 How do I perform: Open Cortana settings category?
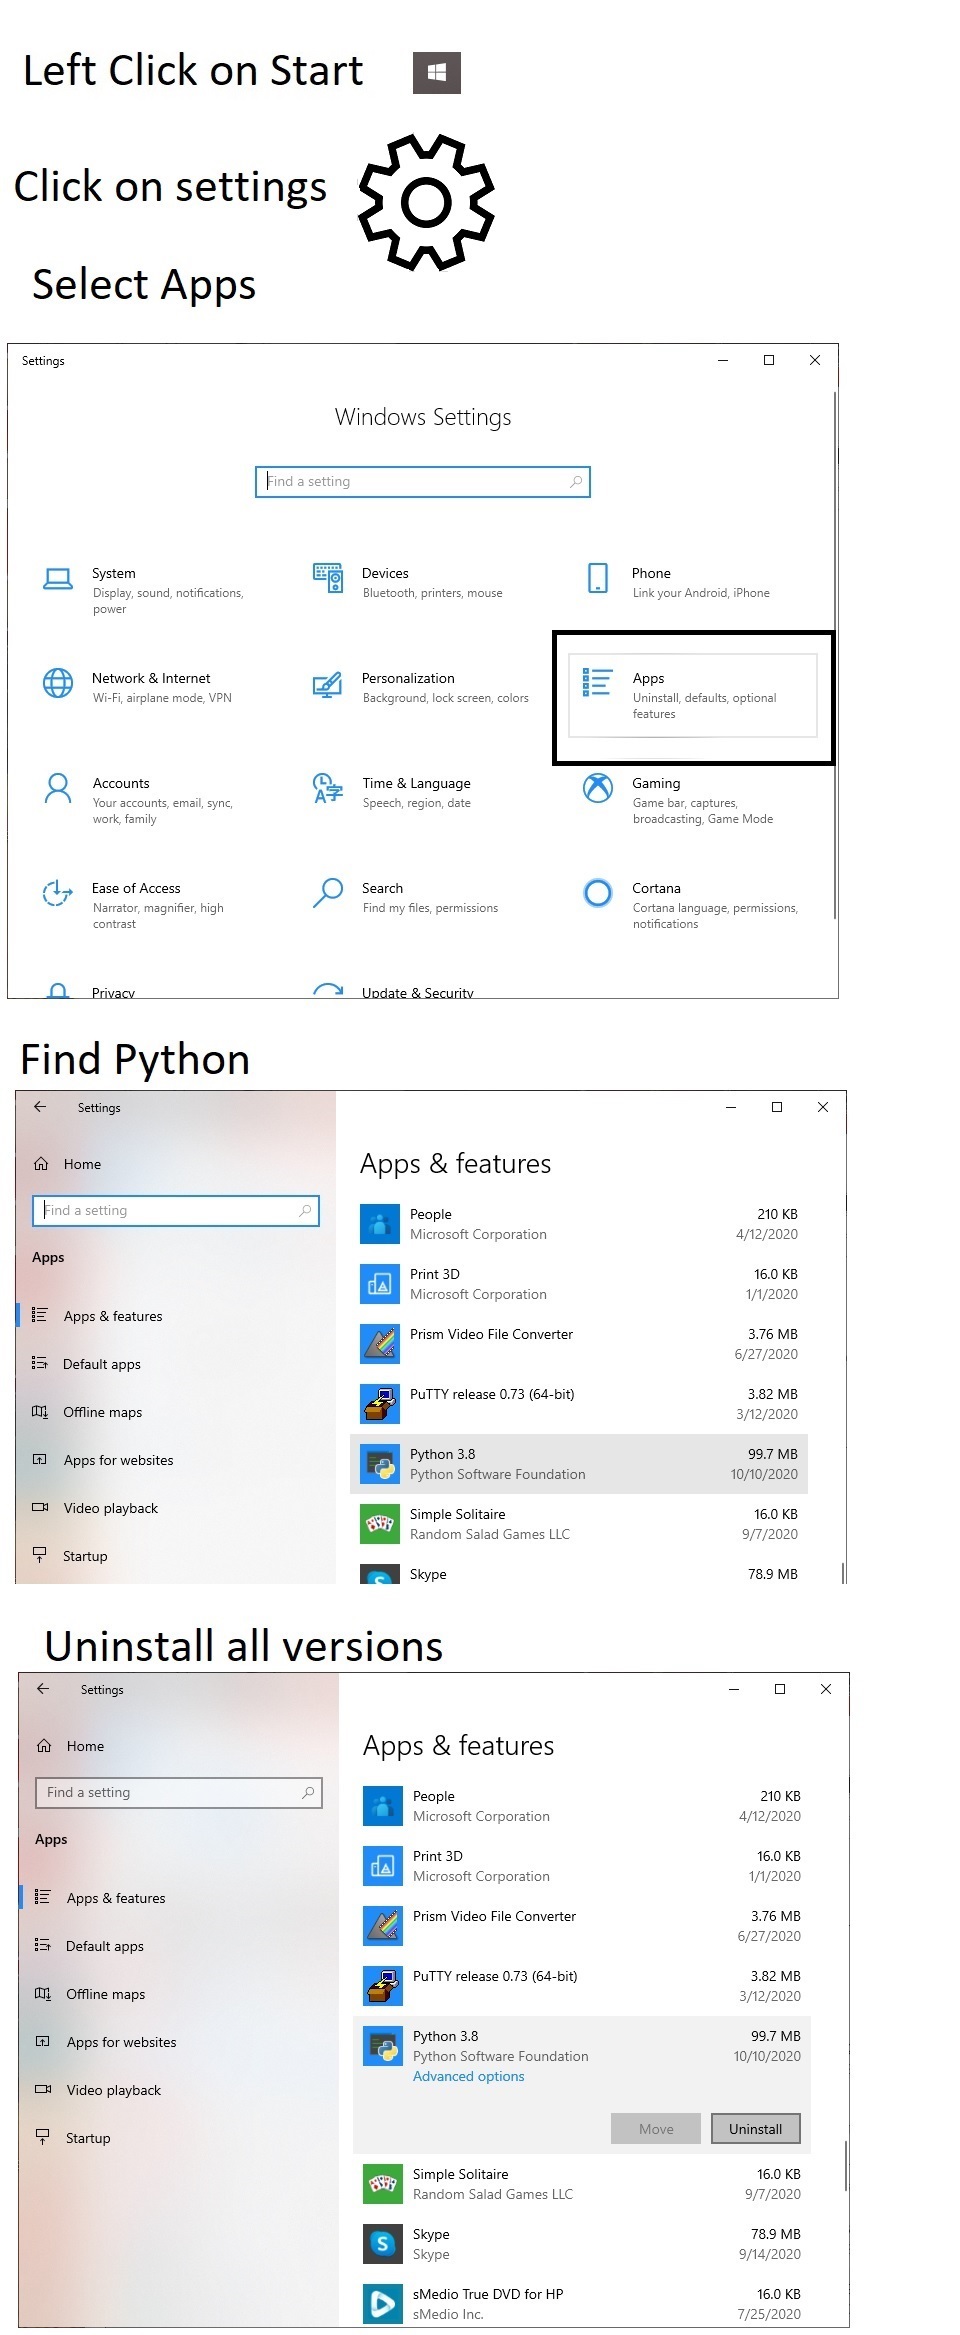(x=655, y=889)
